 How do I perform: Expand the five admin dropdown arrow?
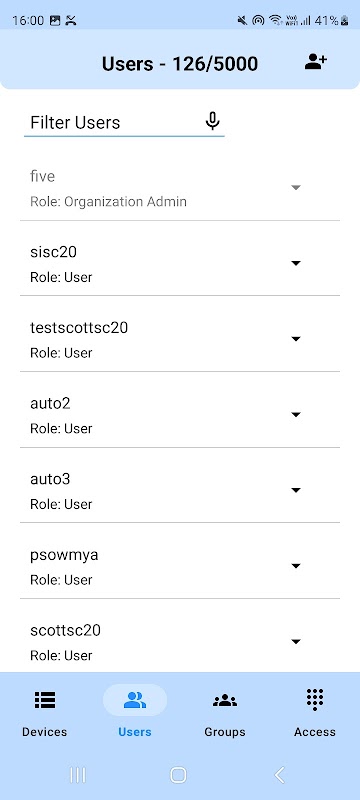click(x=296, y=188)
